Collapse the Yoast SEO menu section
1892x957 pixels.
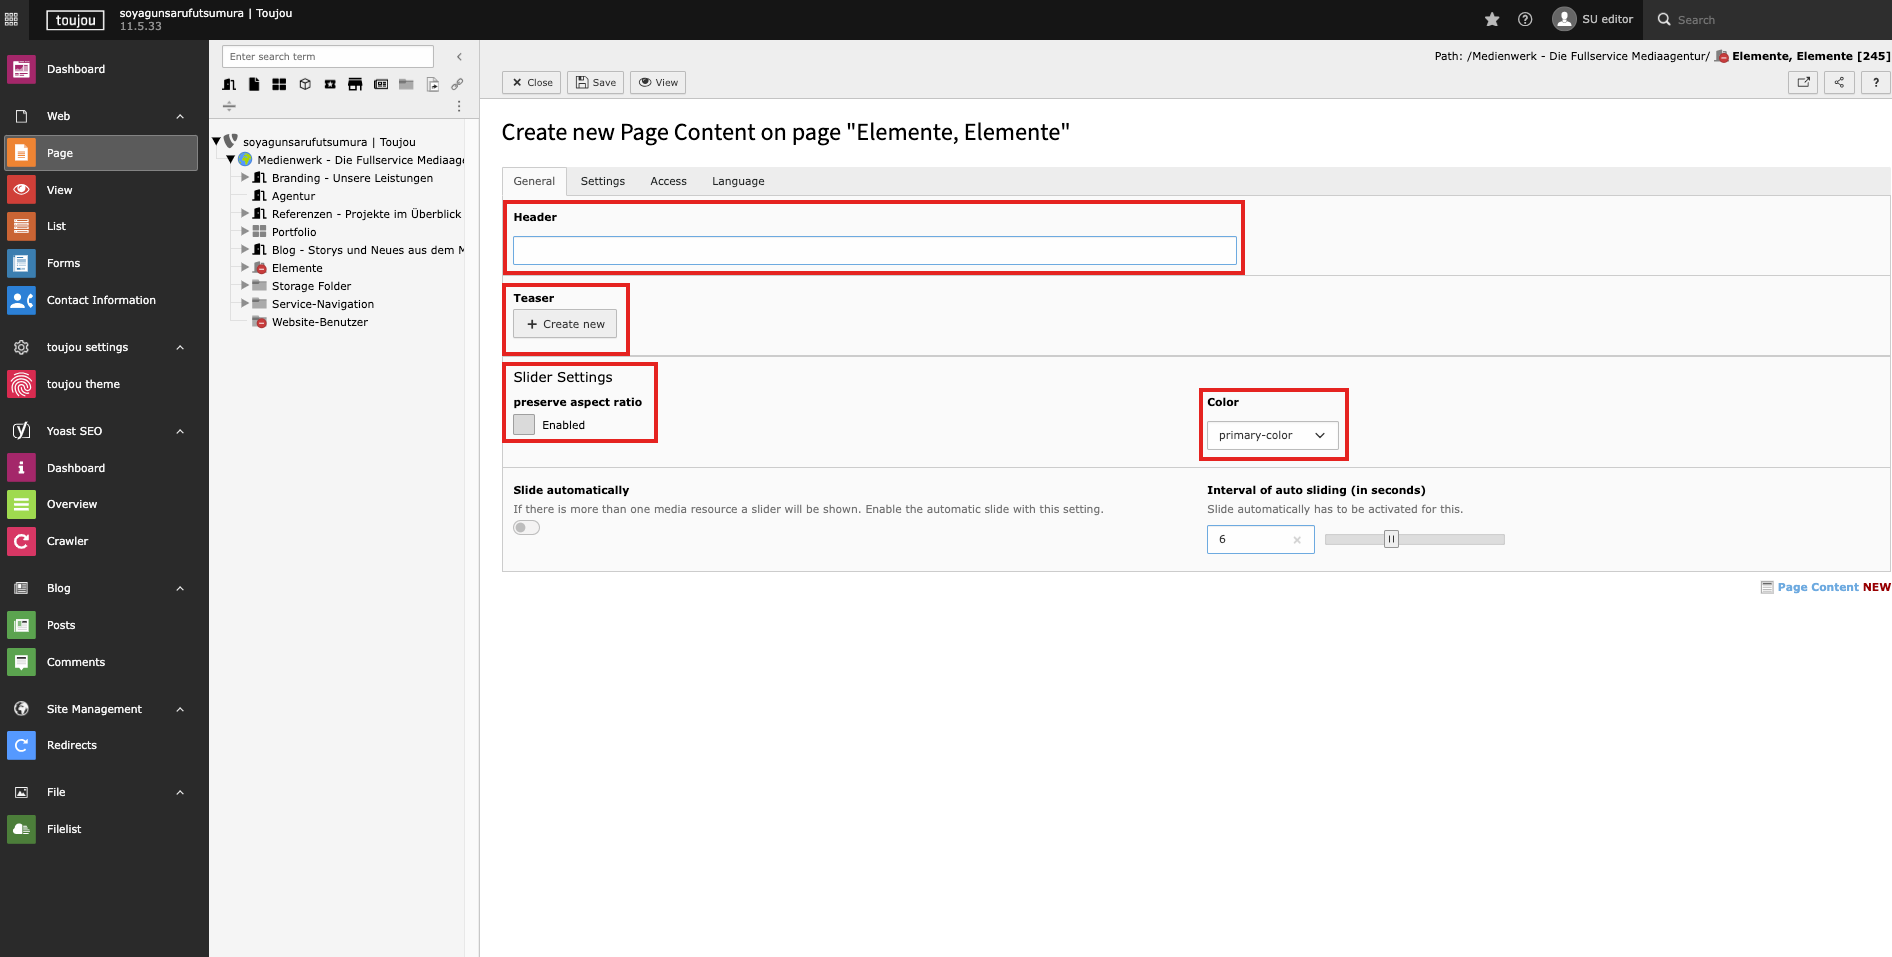[180, 431]
